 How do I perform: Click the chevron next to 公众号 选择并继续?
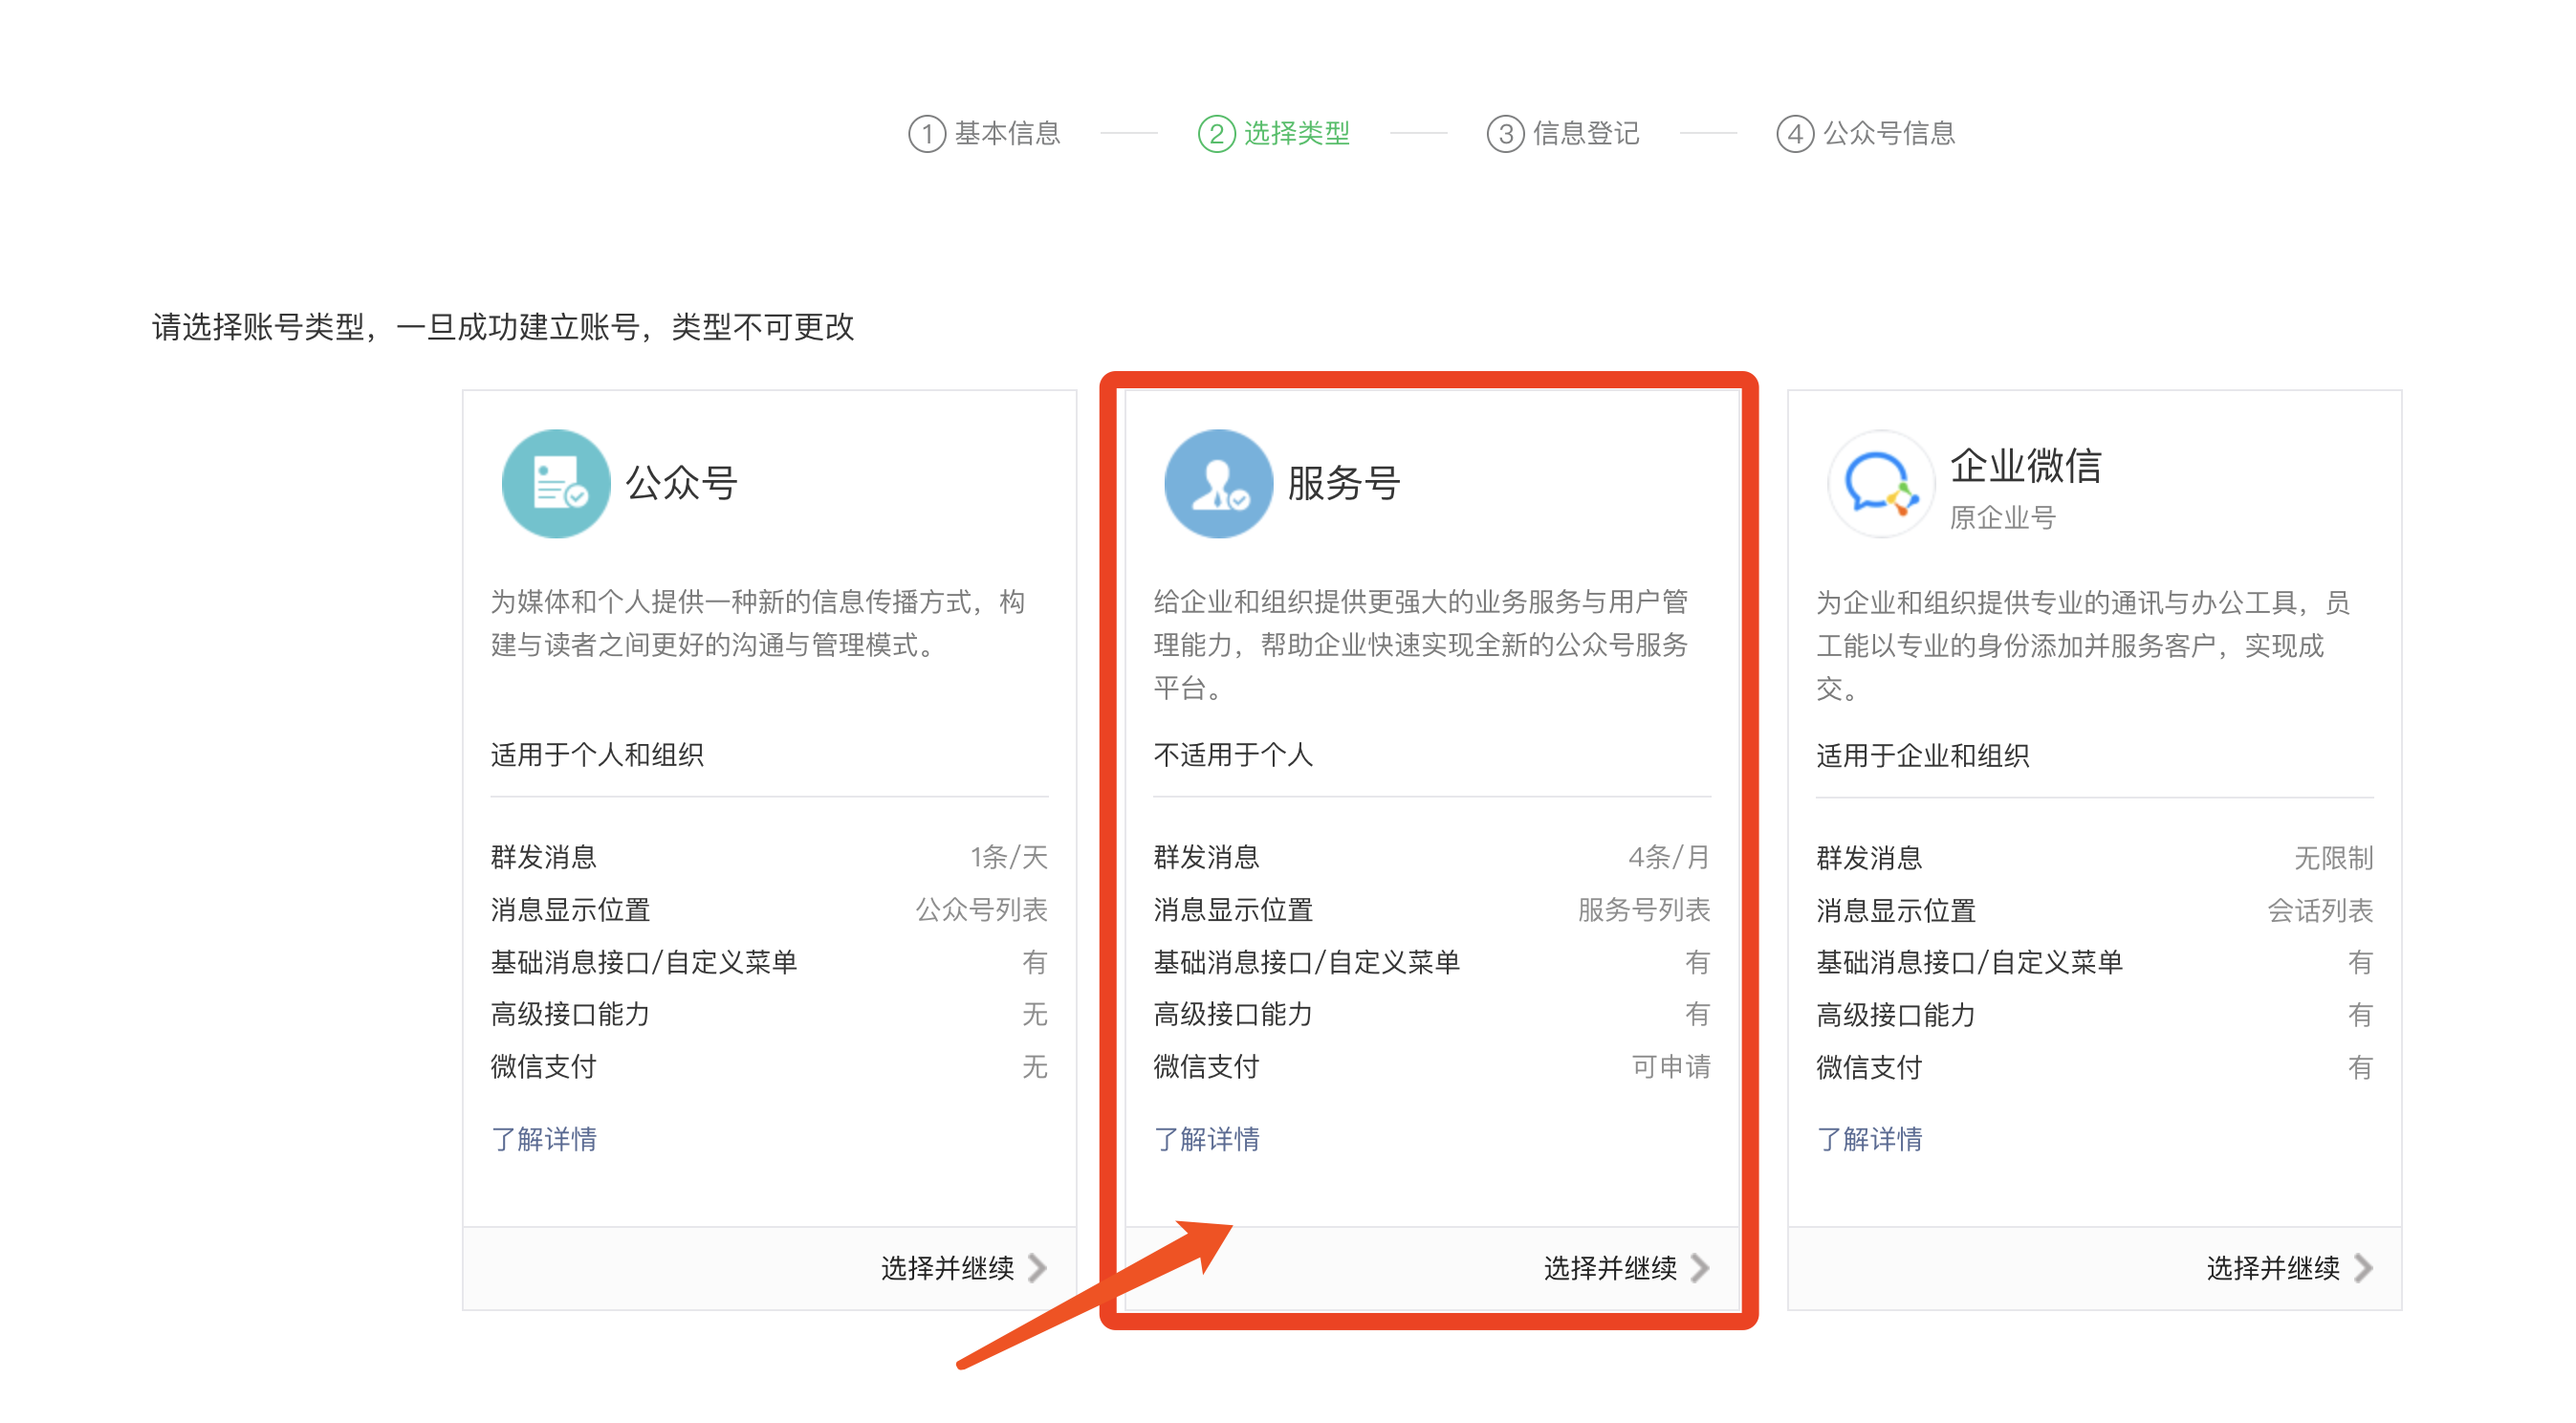tap(1037, 1268)
